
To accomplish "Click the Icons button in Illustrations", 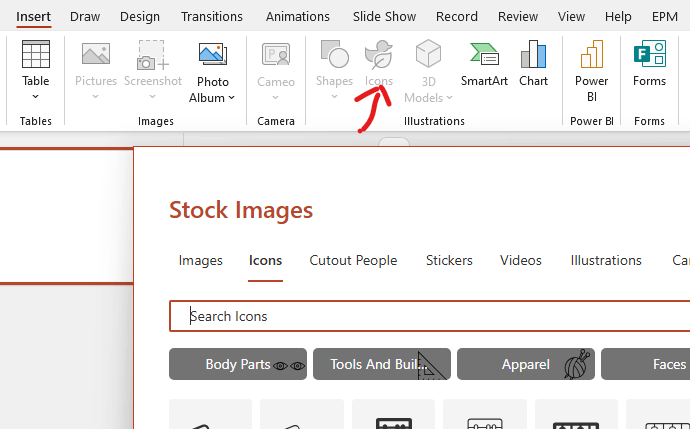I will 378,63.
